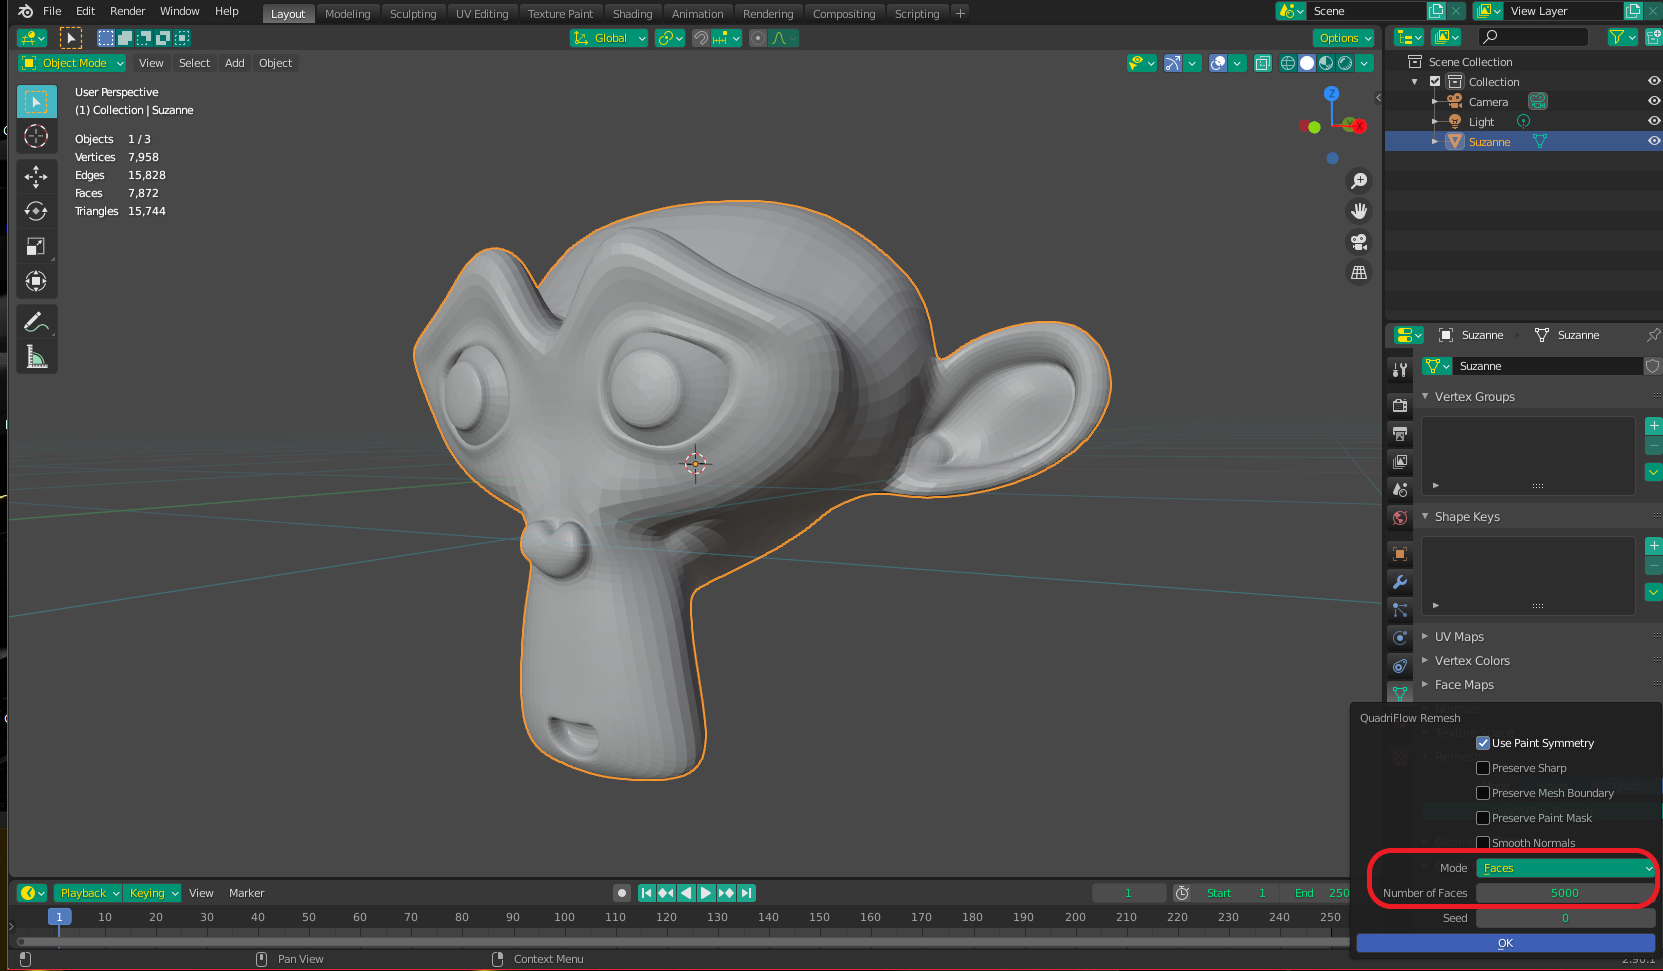Add a new workspace tab

(960, 13)
